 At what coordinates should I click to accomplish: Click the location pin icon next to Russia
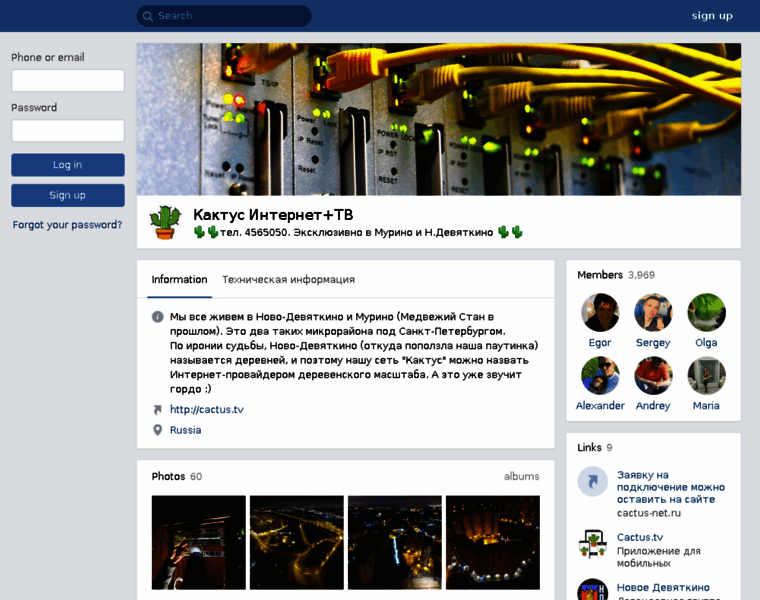[158, 430]
